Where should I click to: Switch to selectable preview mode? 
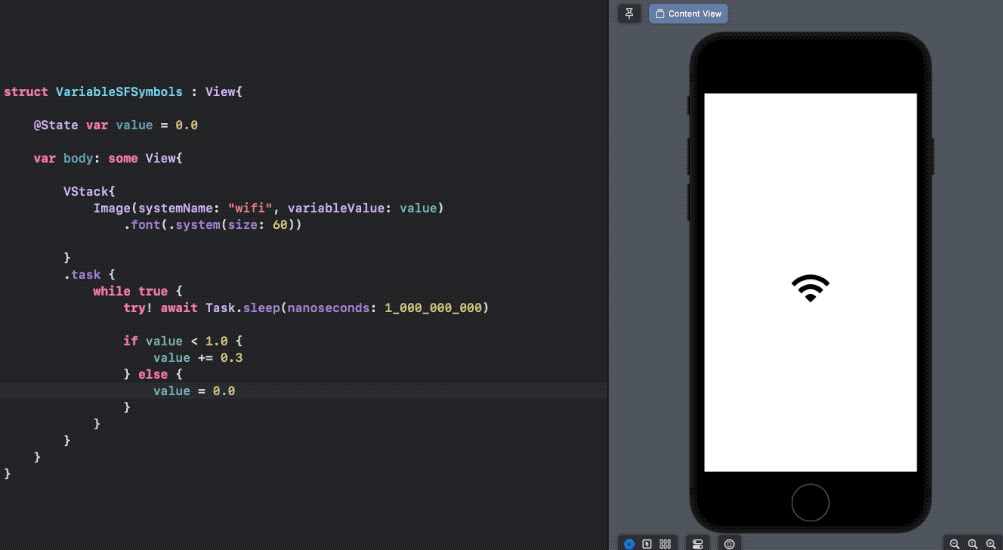[x=647, y=544]
